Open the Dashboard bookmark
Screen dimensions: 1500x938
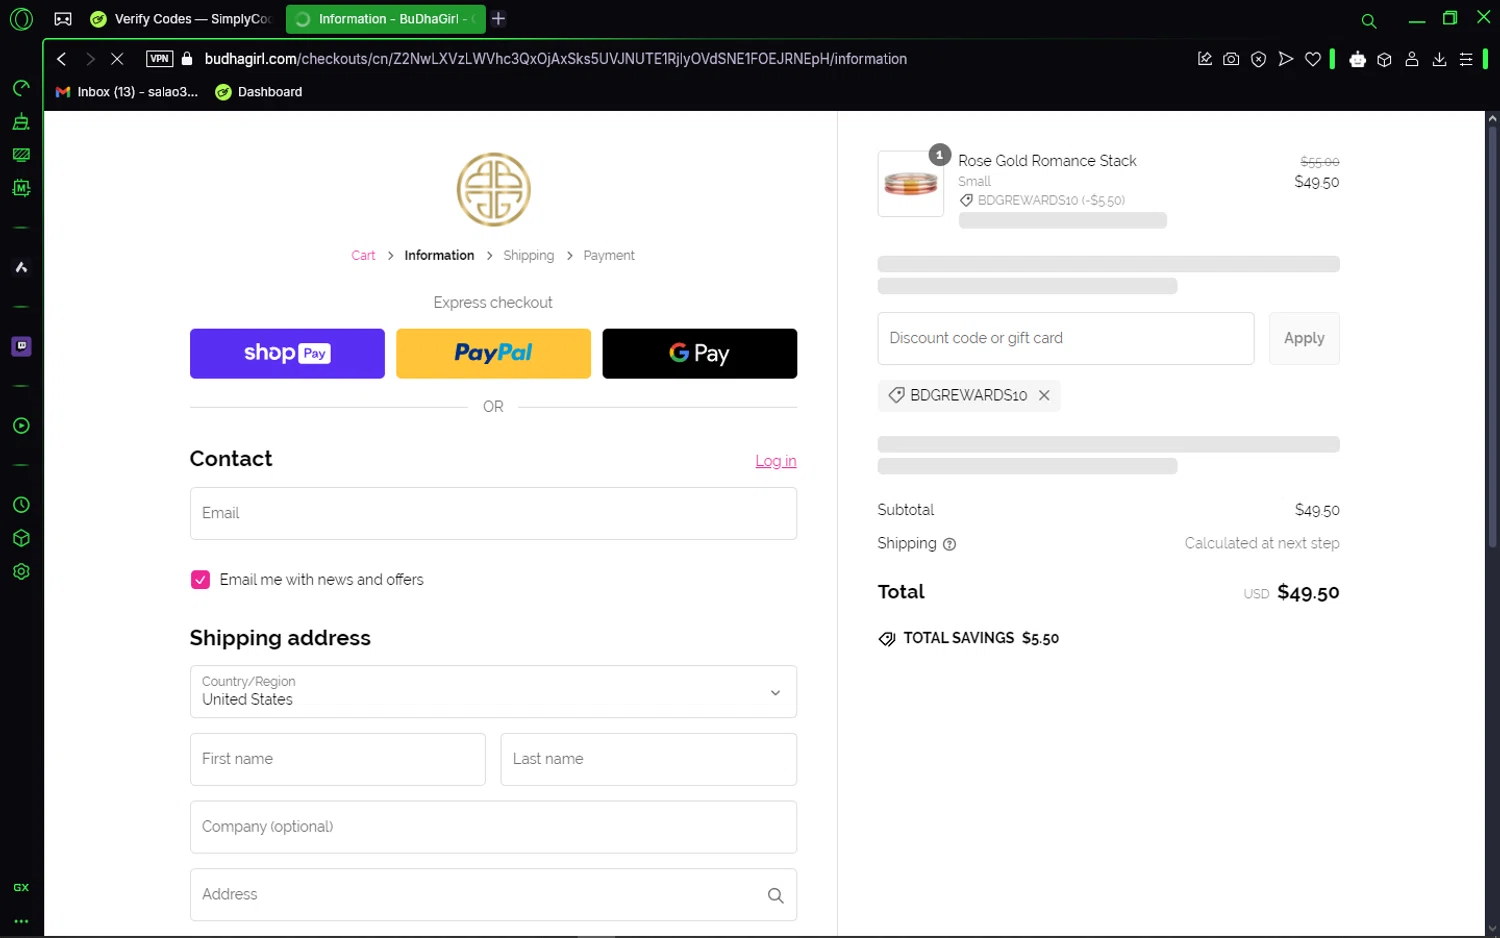(259, 92)
